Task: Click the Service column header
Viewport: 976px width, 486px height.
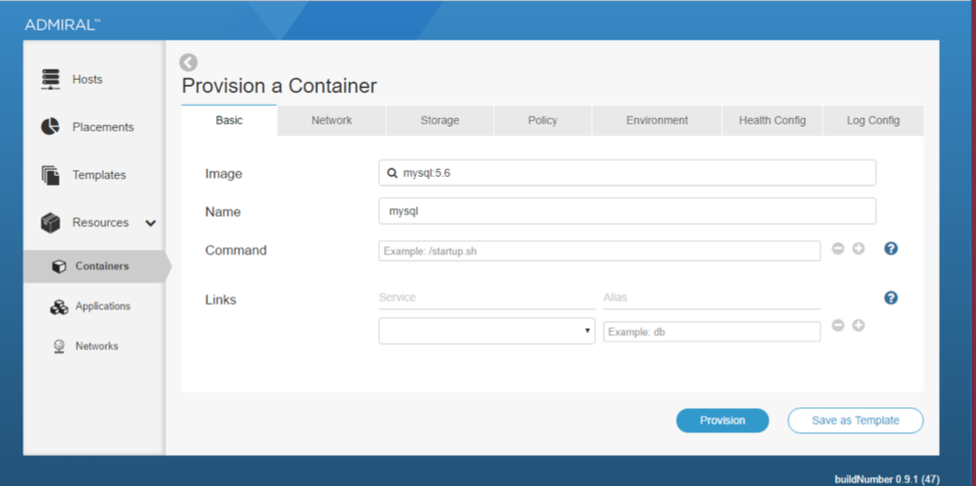Action: tap(397, 297)
